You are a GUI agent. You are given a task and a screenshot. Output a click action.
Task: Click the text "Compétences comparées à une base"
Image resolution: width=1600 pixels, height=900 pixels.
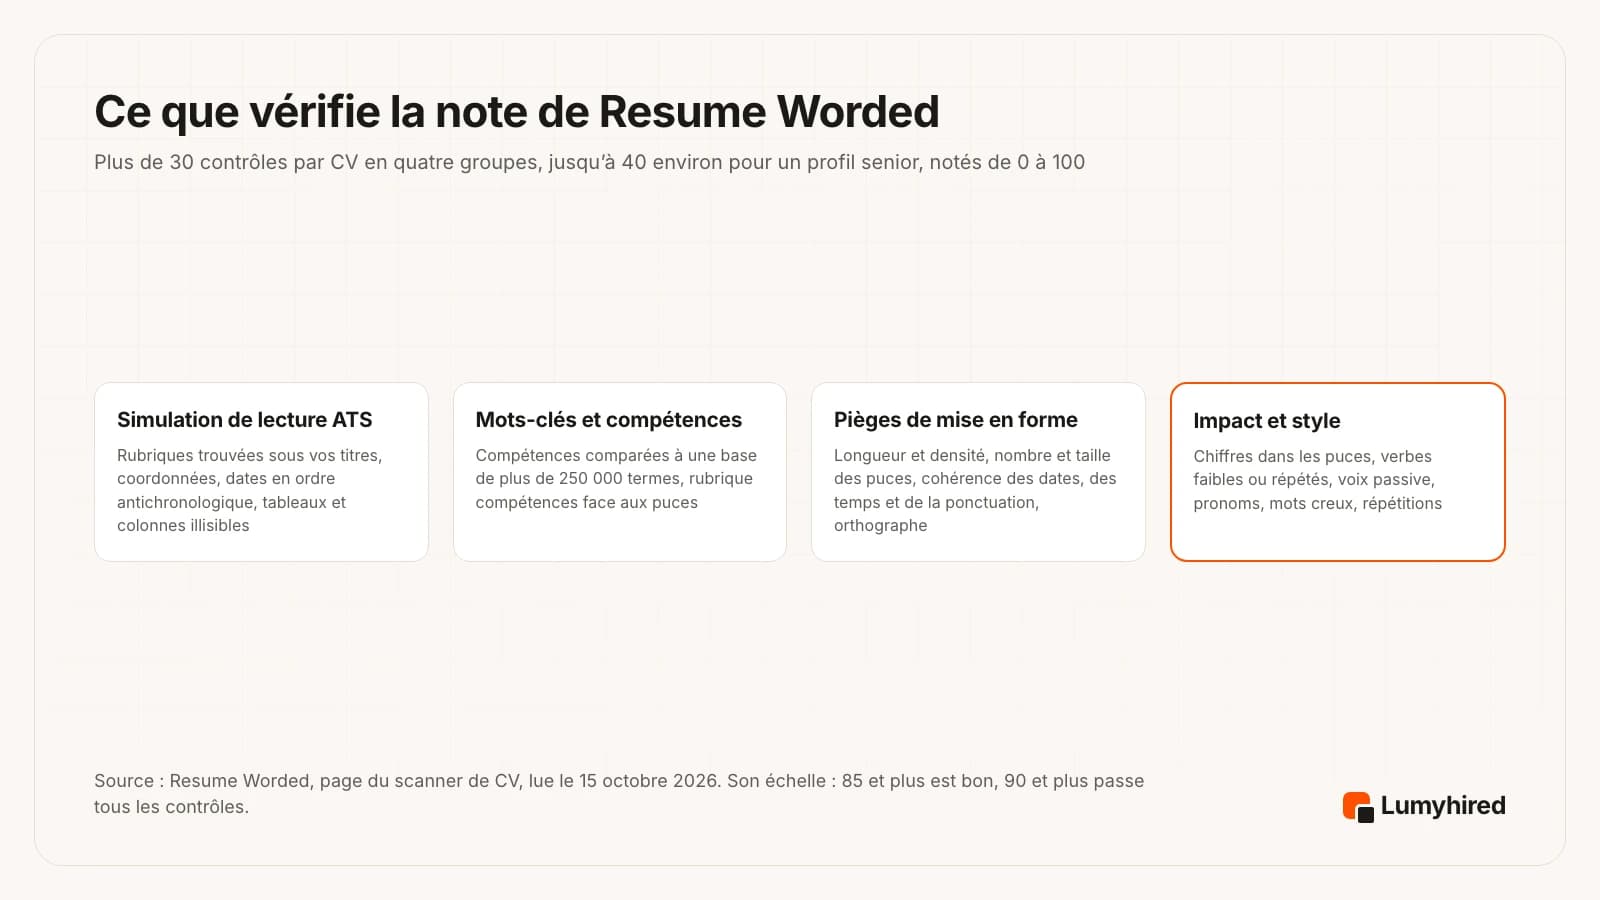[616, 455]
